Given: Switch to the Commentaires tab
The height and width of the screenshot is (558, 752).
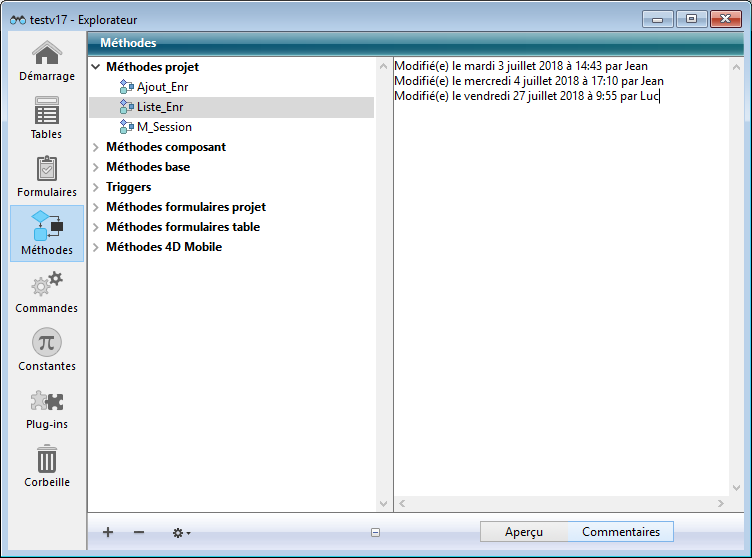Looking at the screenshot, I should pyautogui.click(x=620, y=532).
